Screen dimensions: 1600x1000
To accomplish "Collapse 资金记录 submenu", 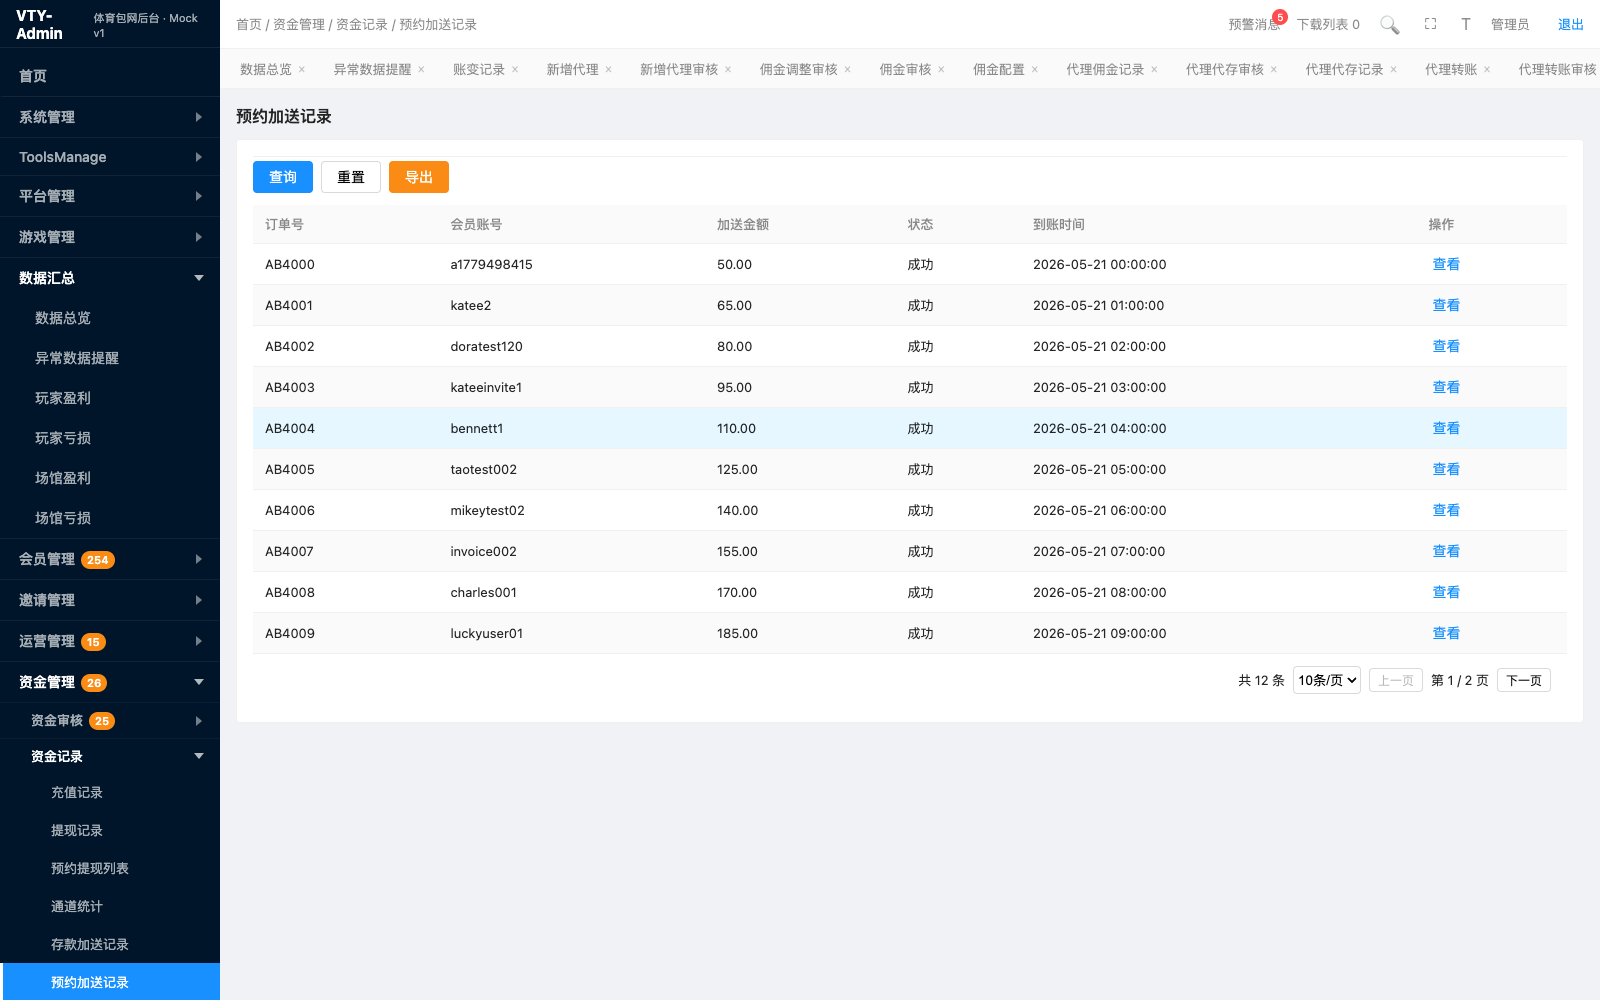I will click(x=110, y=756).
